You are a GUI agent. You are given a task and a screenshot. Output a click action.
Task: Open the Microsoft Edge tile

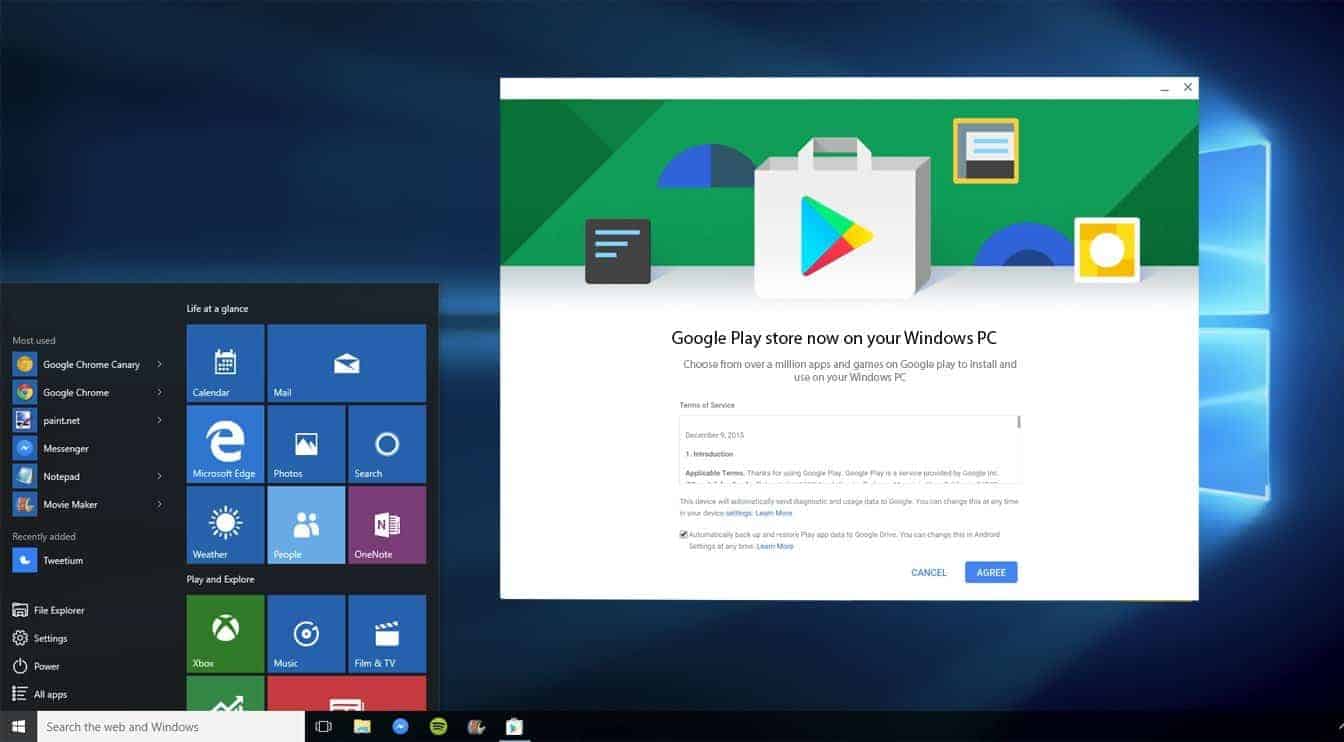pyautogui.click(x=224, y=443)
